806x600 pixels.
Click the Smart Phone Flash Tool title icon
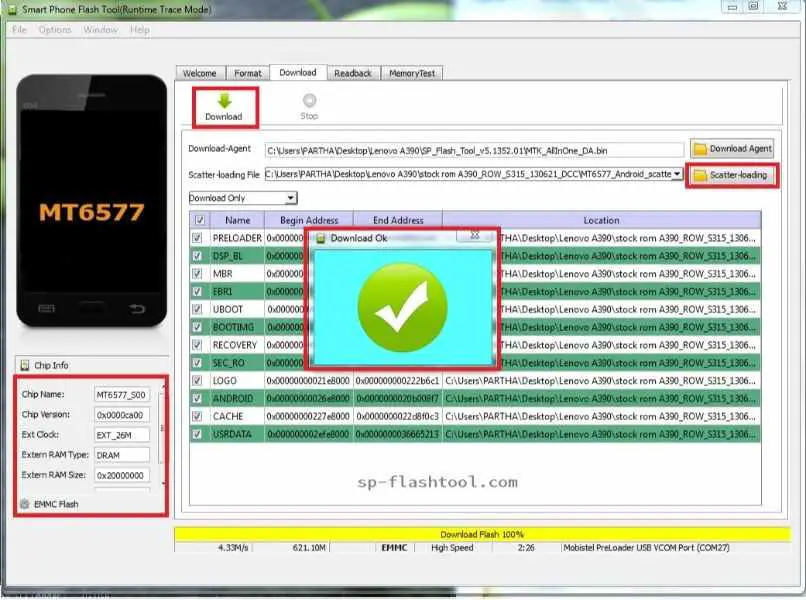[12, 10]
